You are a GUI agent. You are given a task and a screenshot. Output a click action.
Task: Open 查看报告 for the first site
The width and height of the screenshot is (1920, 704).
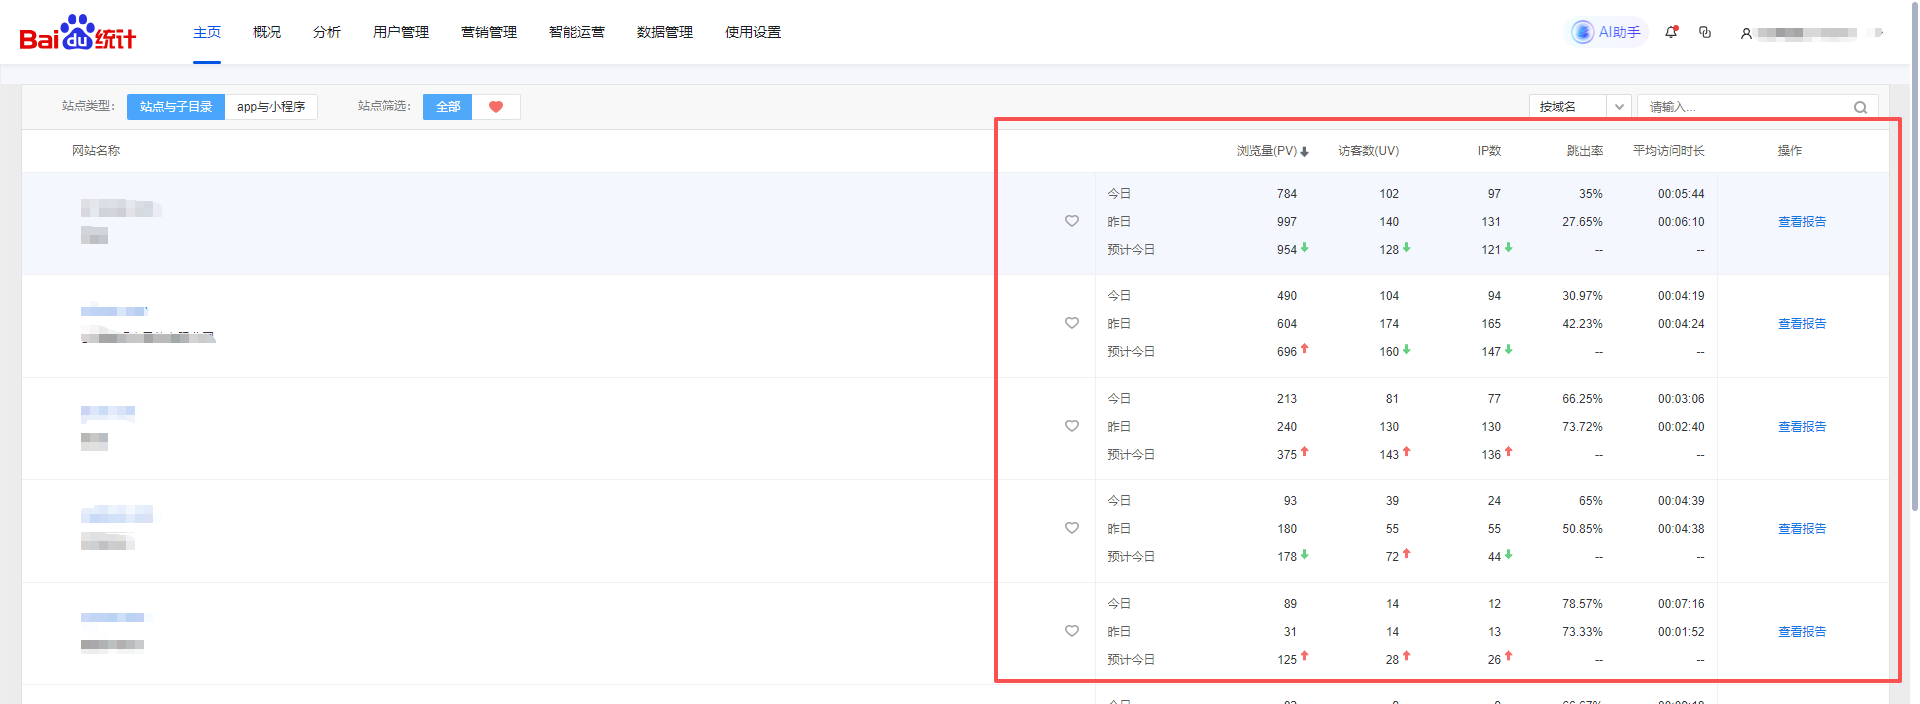click(1802, 222)
